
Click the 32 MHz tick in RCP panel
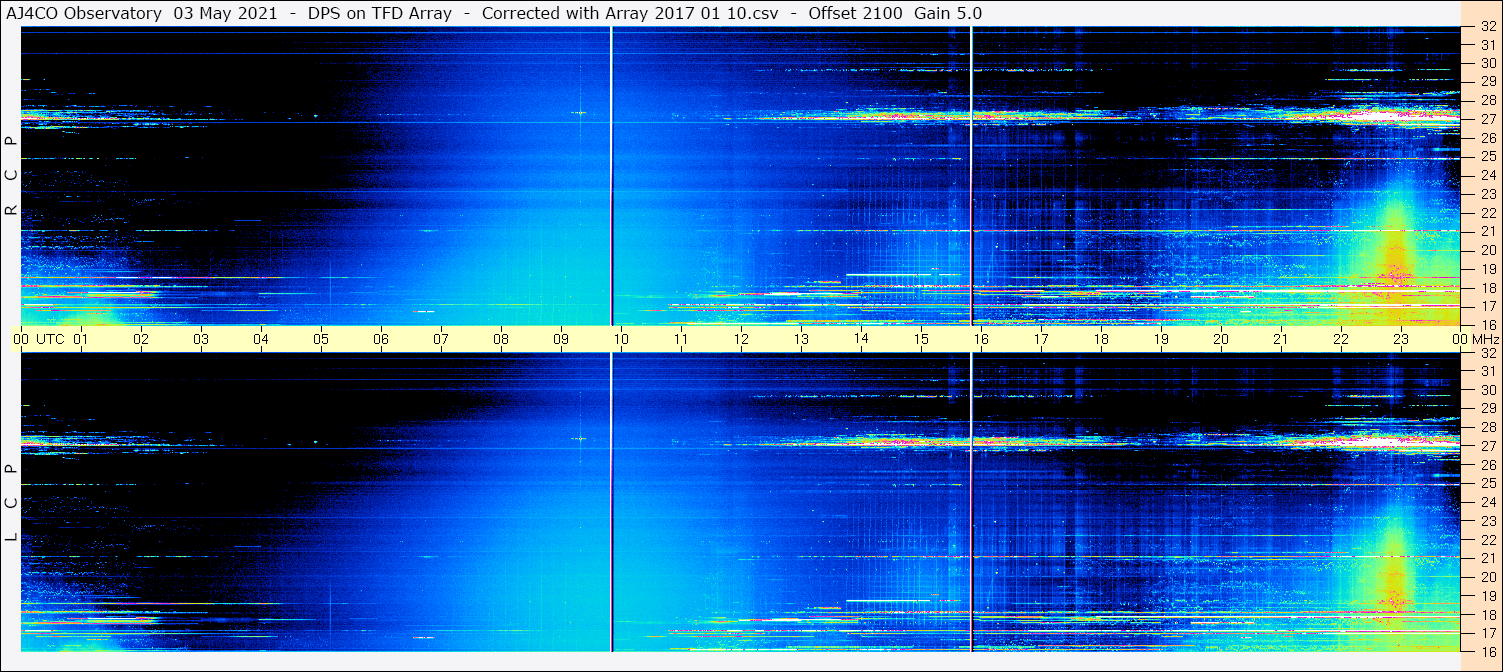pos(1487,27)
